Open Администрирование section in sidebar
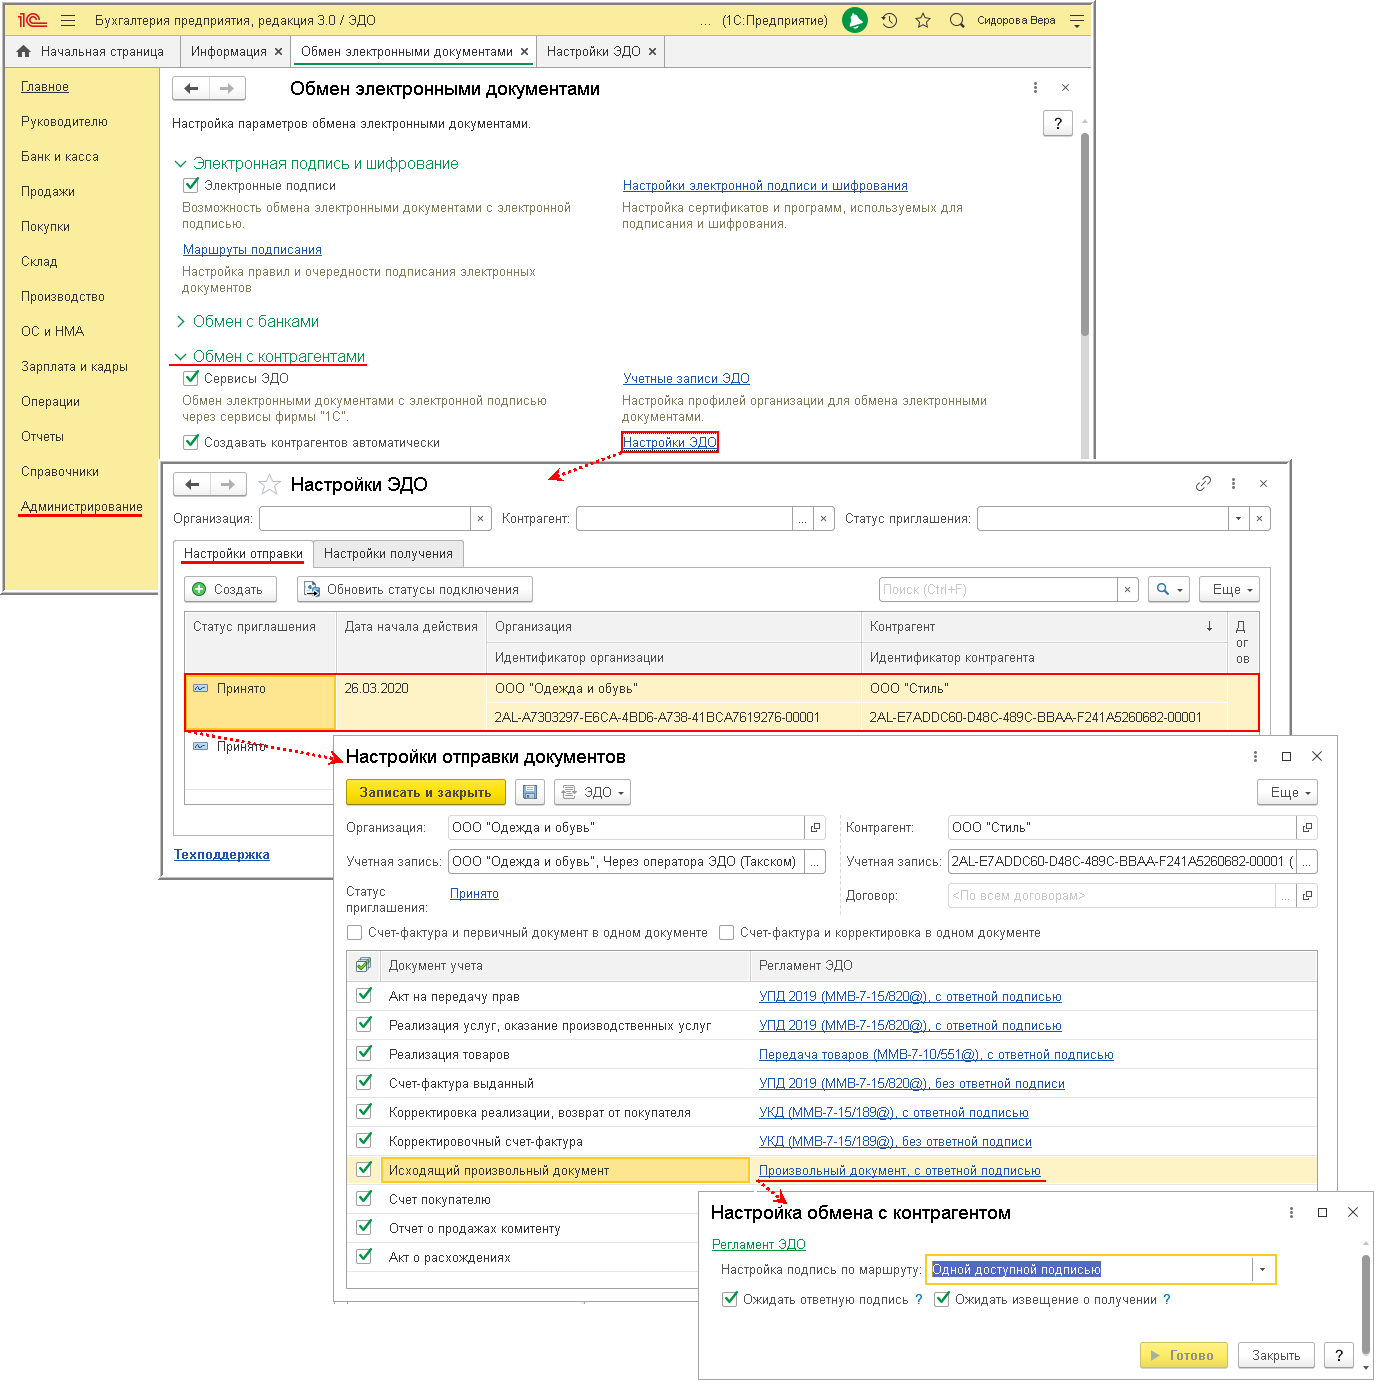Image resolution: width=1376 pixels, height=1382 pixels. coord(82,507)
